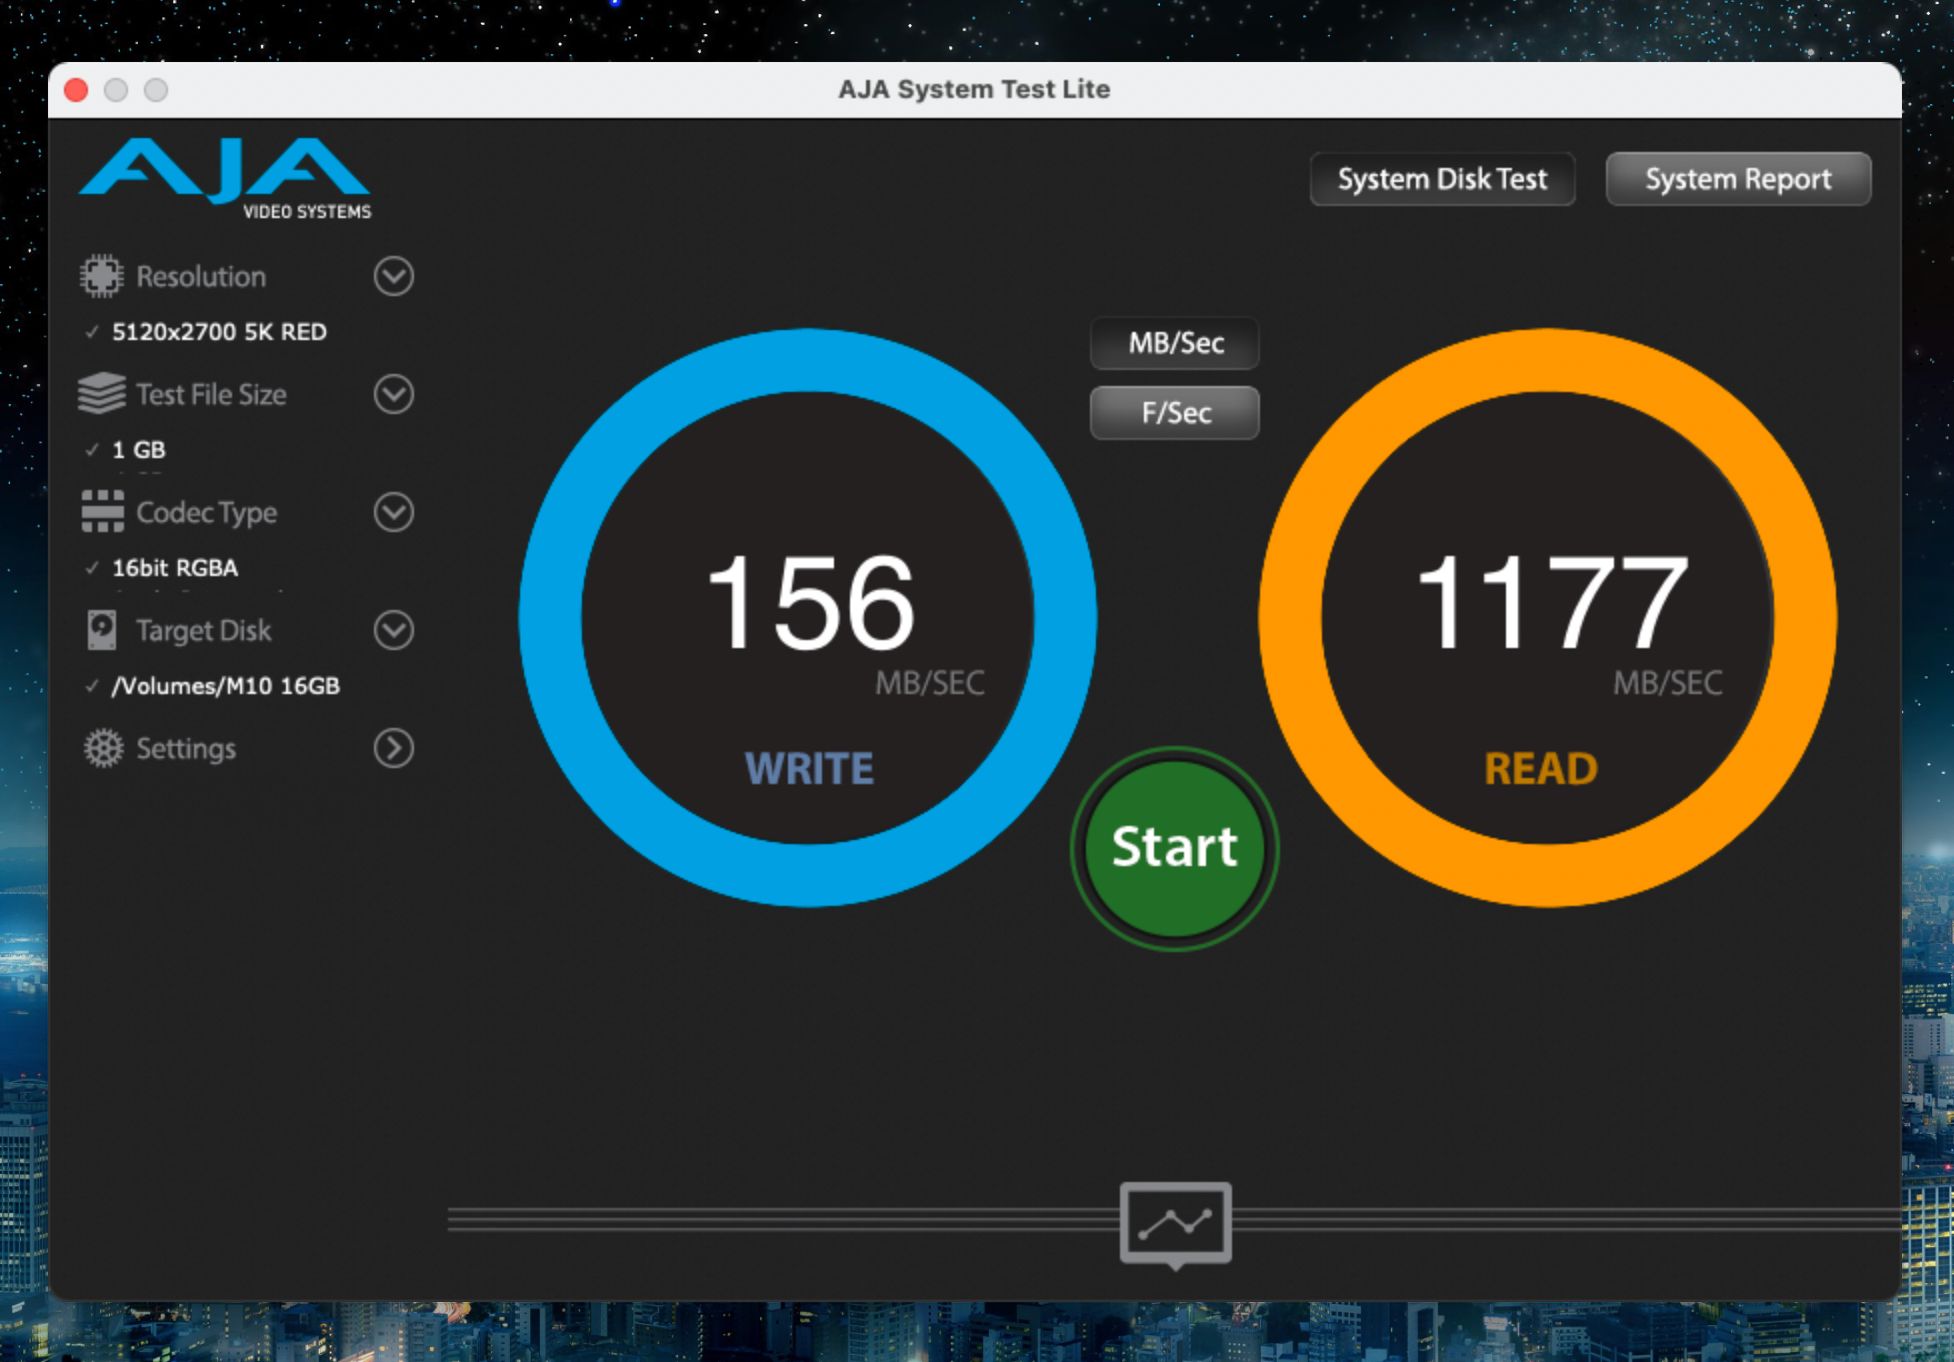The image size is (1954, 1362).
Task: Open the graph view icon at bottom
Action: 1175,1222
